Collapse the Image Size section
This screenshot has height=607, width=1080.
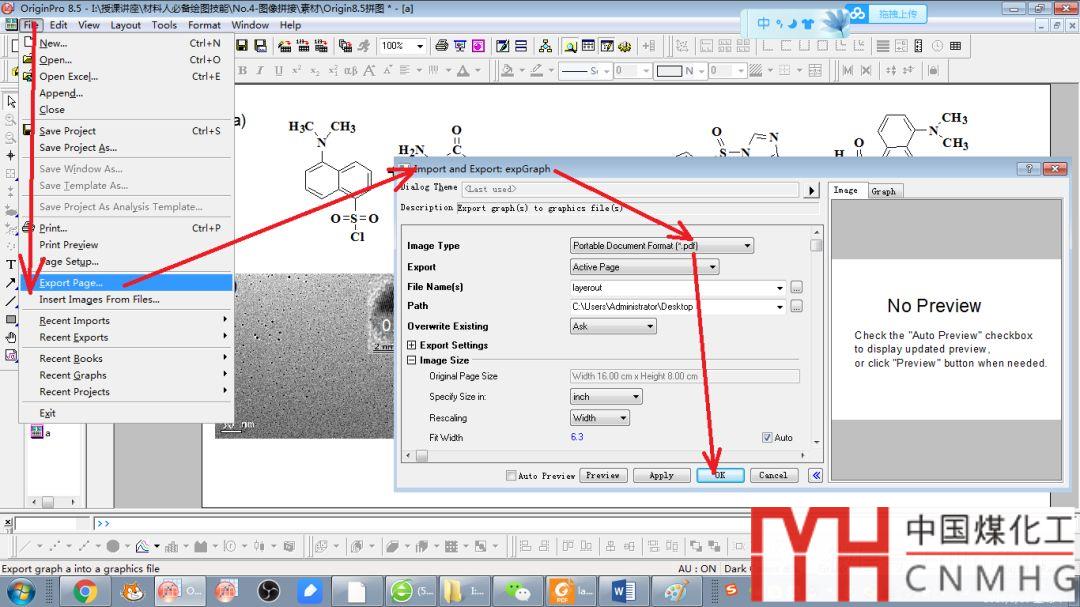(x=412, y=361)
